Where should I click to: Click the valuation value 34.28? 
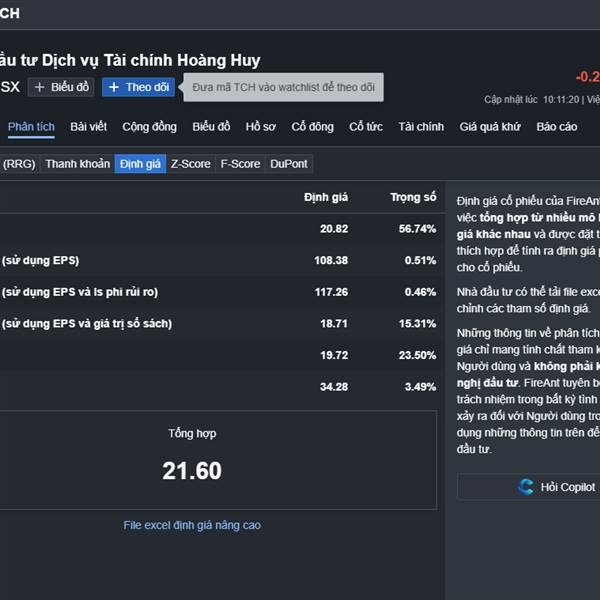(334, 387)
